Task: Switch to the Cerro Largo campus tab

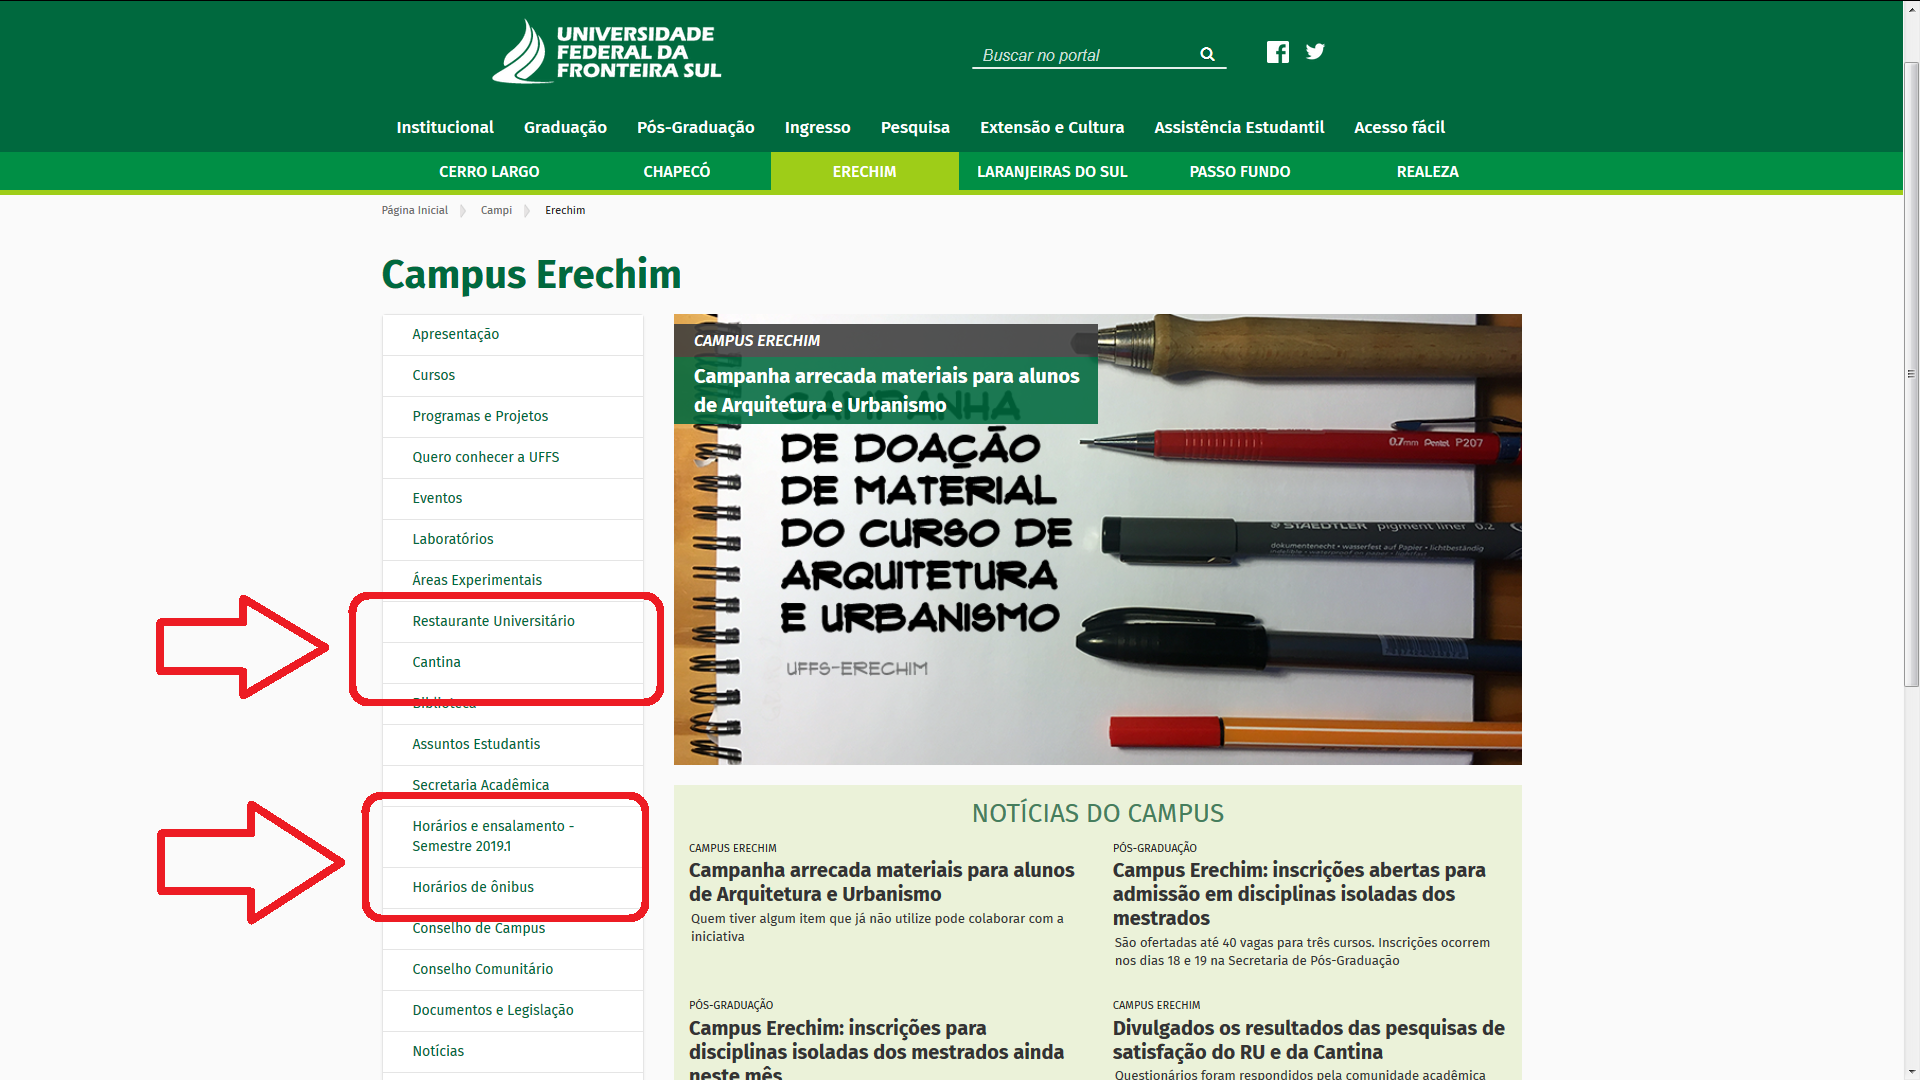Action: 489,171
